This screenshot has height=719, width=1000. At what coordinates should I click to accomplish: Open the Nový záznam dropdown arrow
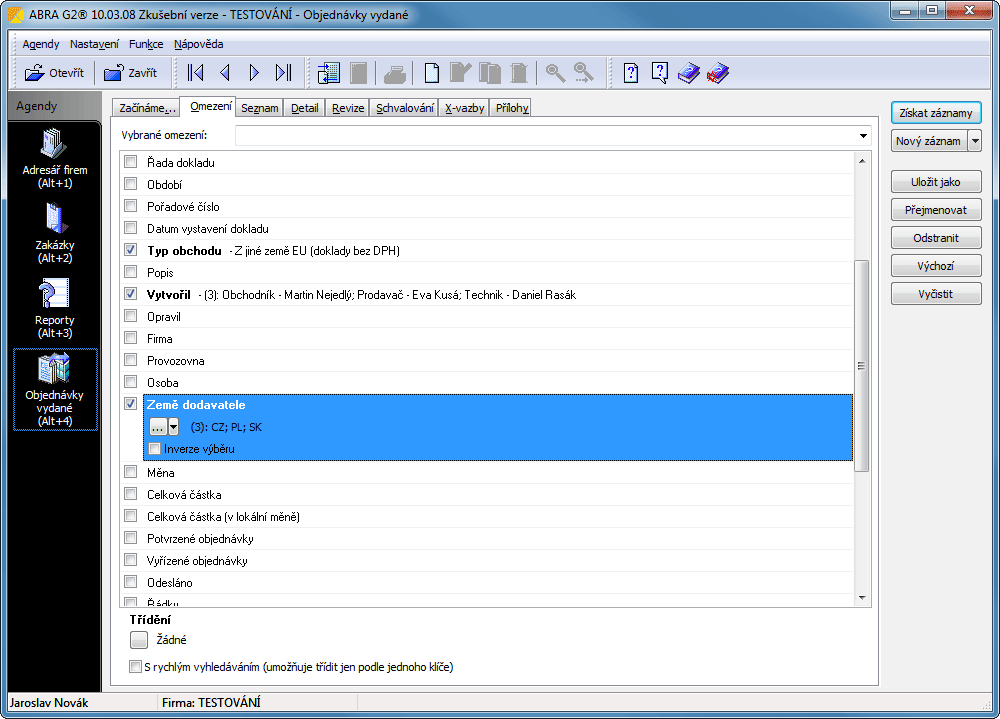974,141
